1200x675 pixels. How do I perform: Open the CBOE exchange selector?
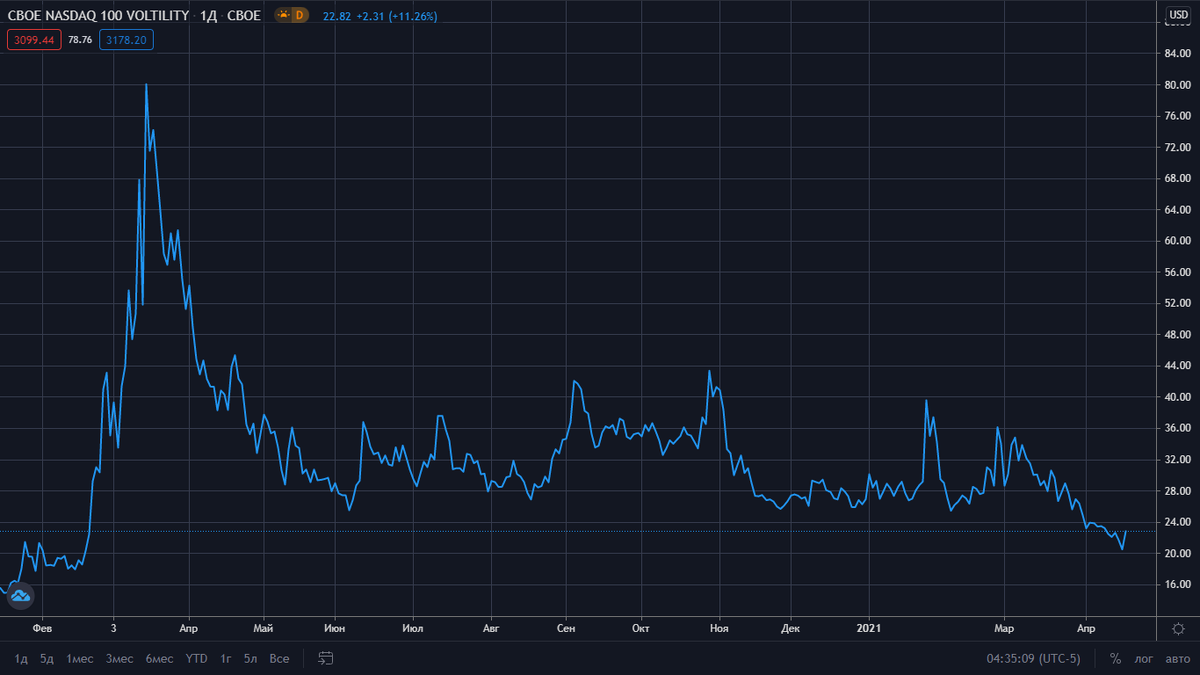click(244, 15)
